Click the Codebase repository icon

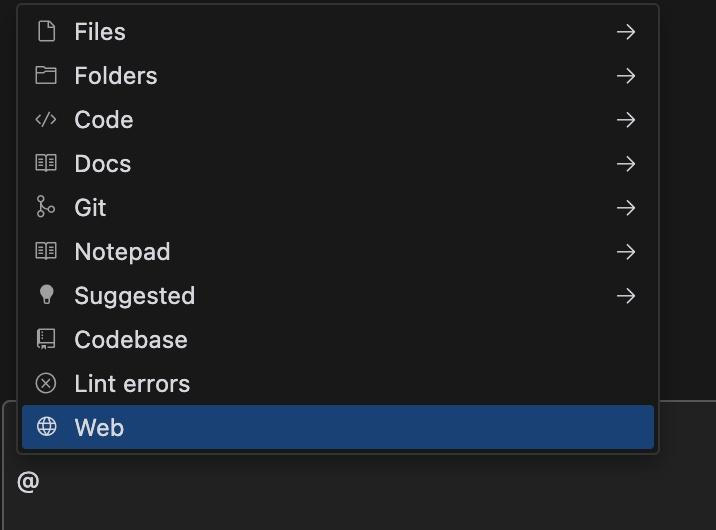click(x=46, y=340)
